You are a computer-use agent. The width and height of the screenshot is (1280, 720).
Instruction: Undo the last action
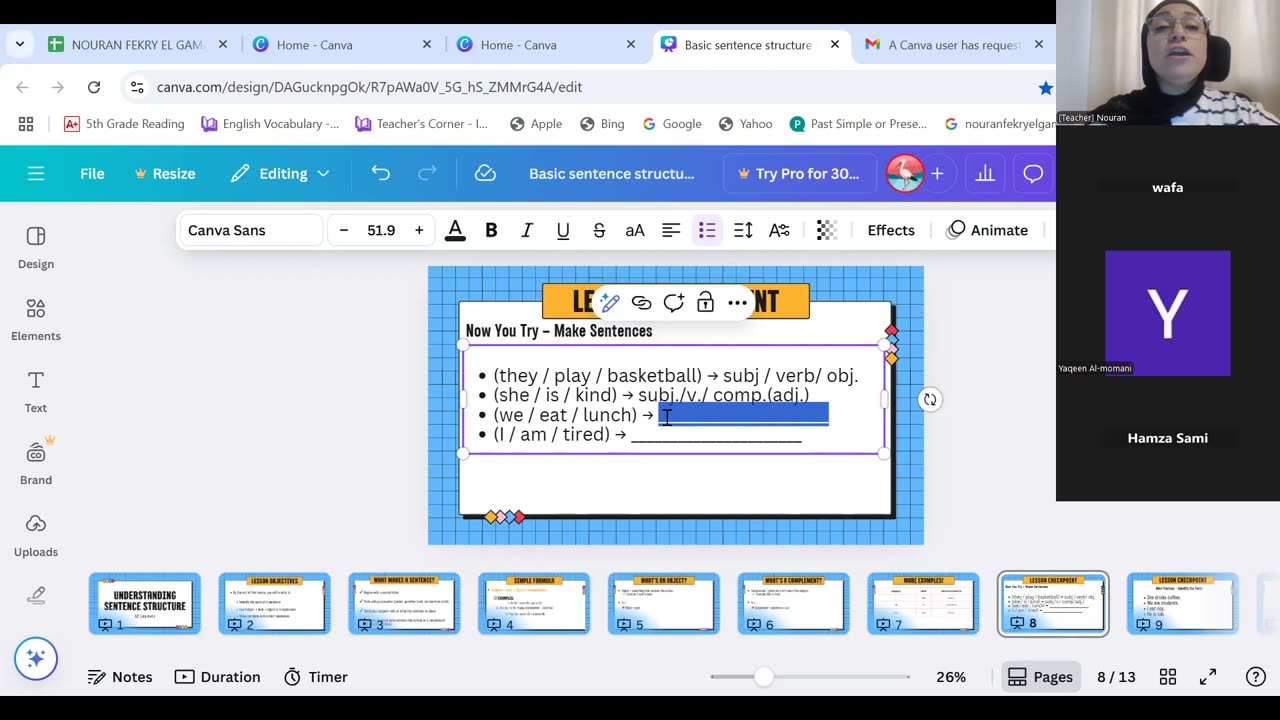coord(381,173)
